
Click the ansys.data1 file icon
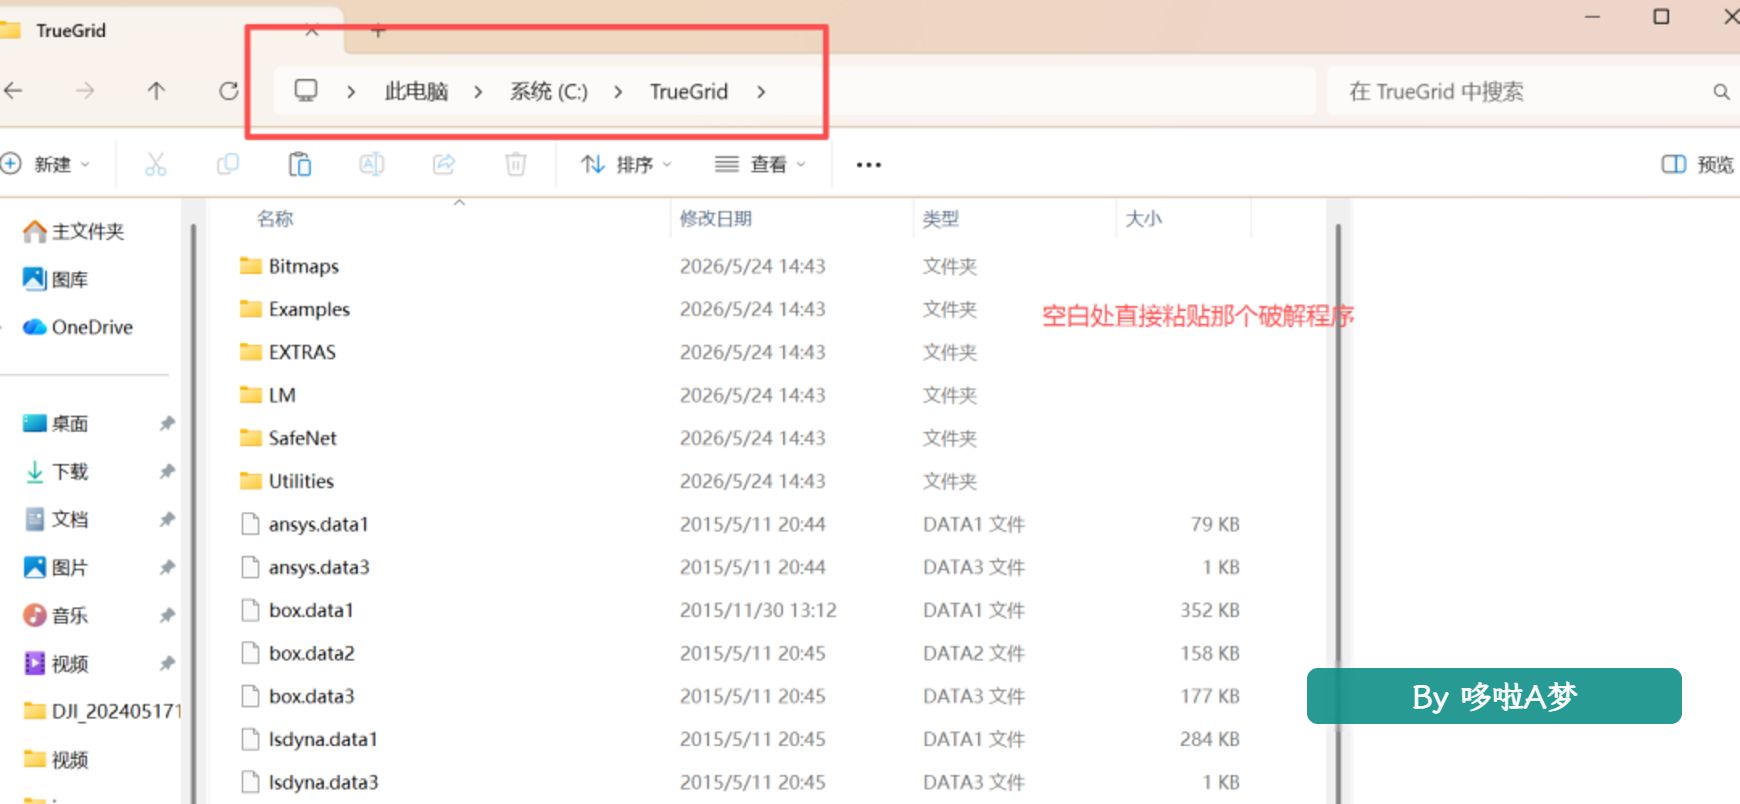251,524
